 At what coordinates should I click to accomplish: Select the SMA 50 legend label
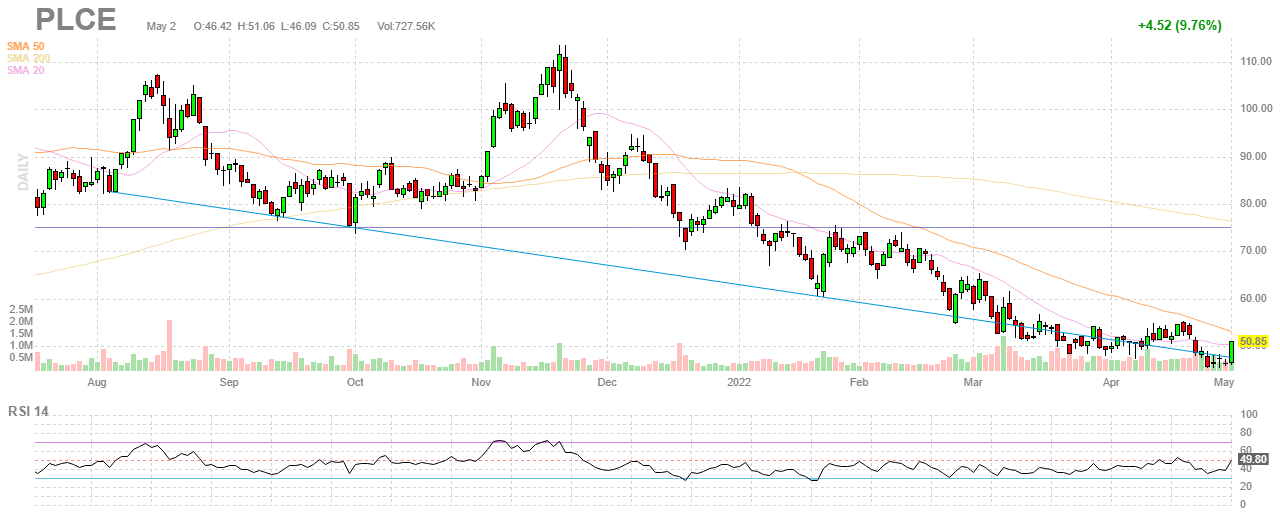24,46
